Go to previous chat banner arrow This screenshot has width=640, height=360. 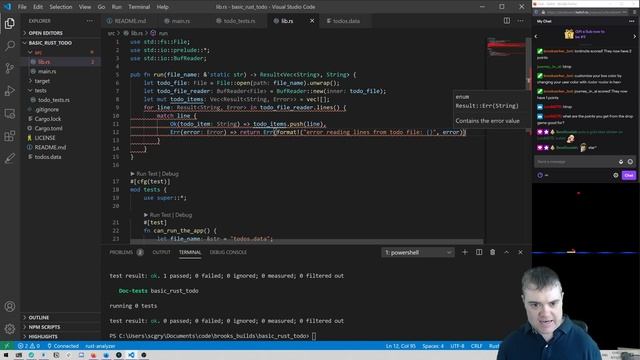536,36
